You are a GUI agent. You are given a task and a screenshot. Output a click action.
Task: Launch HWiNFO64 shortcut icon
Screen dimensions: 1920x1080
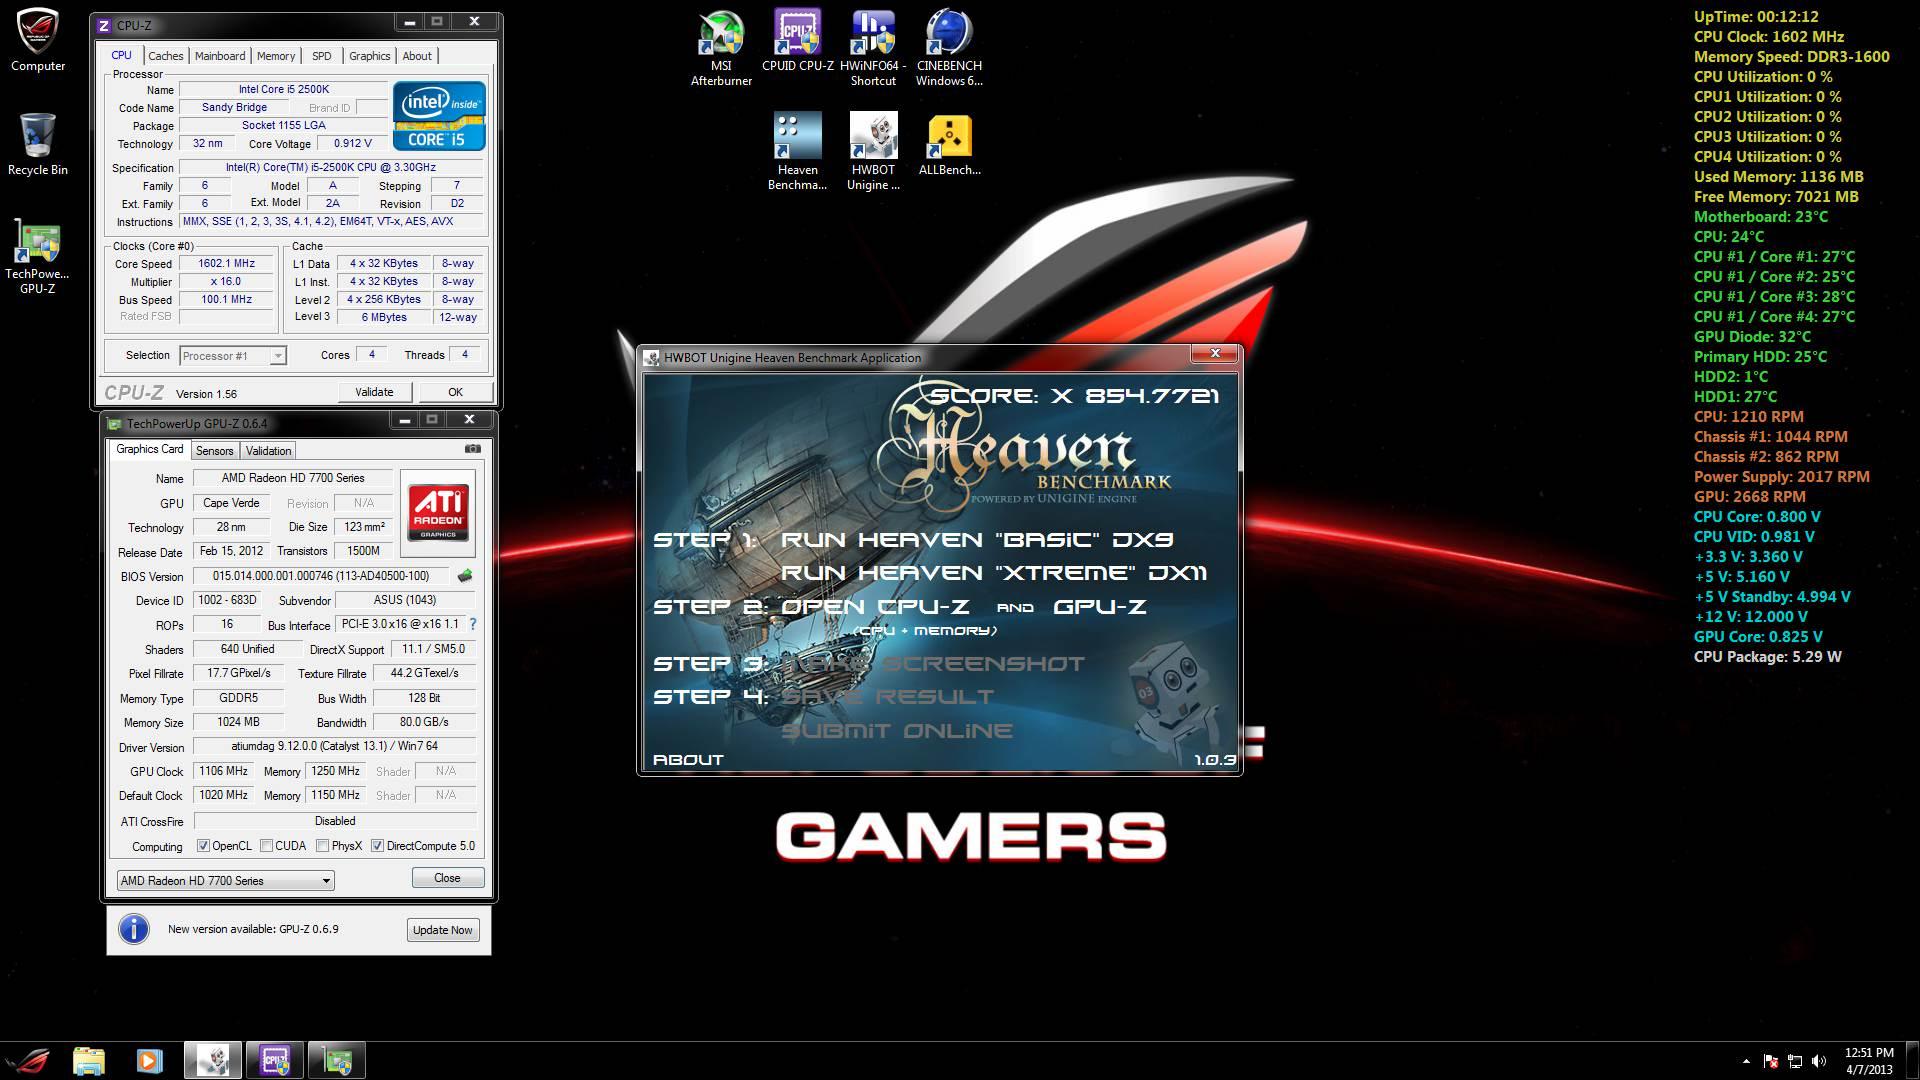point(873,48)
